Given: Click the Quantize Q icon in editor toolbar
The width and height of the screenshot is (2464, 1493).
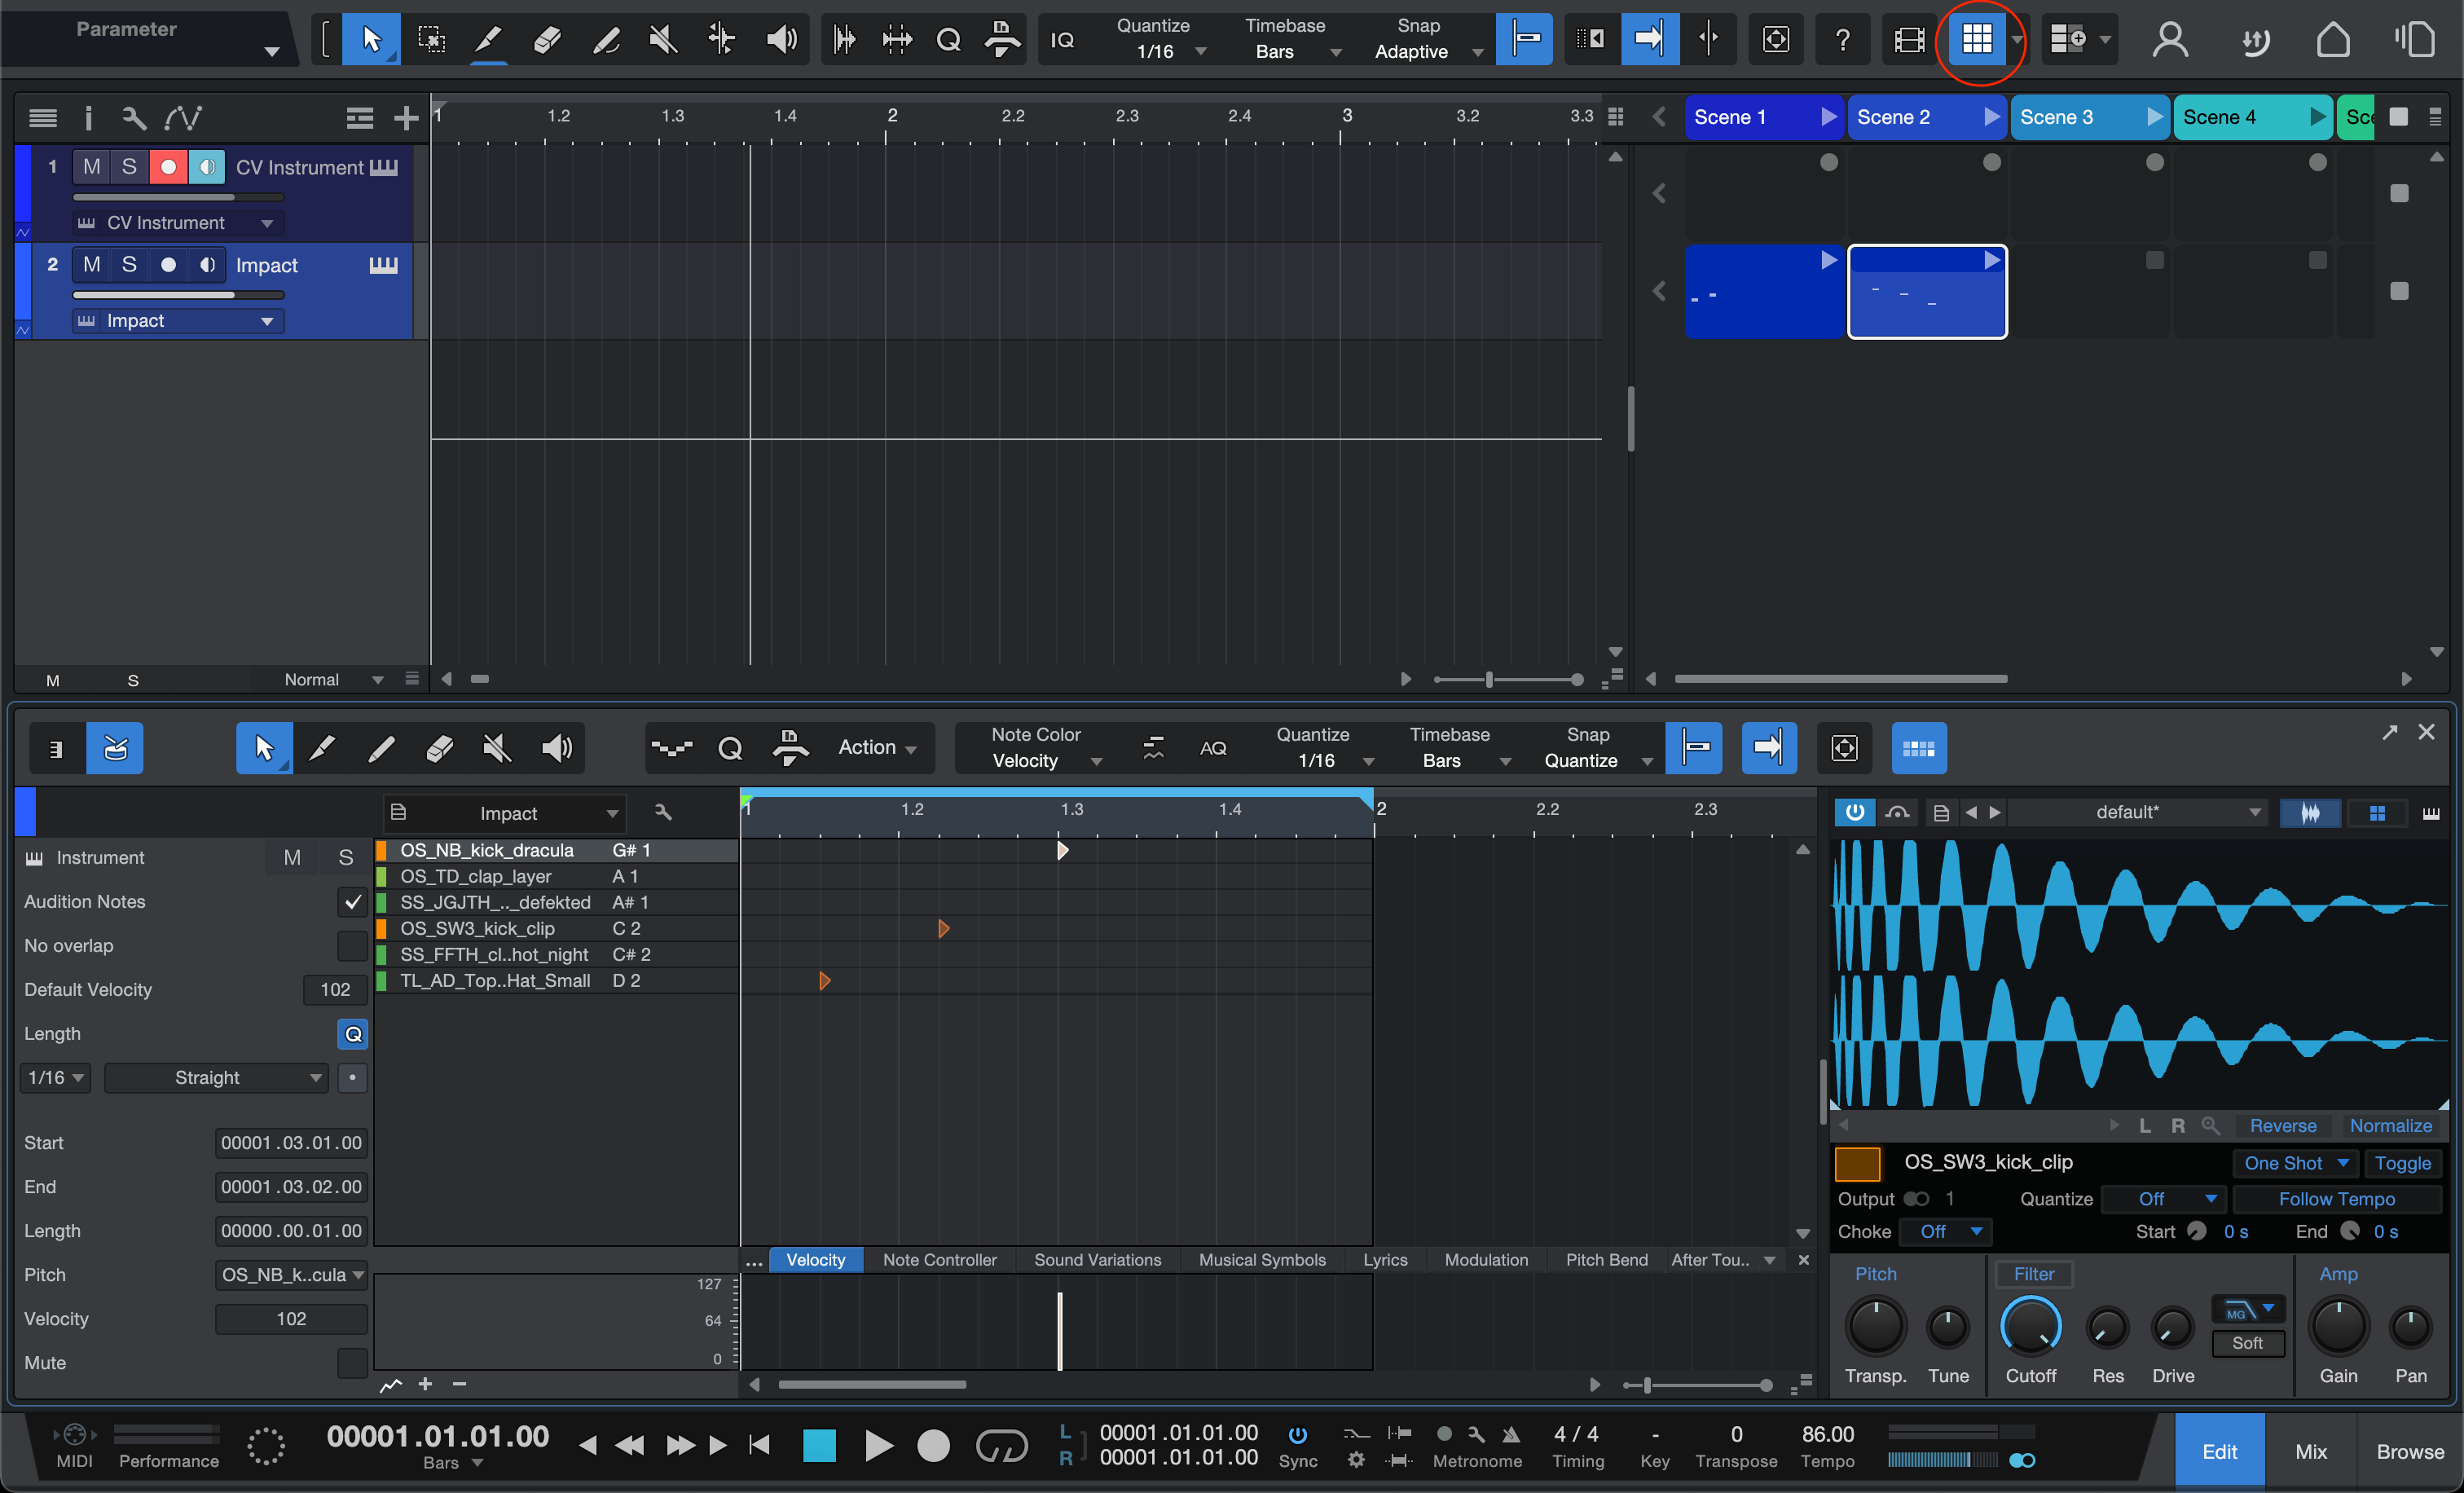Looking at the screenshot, I should tap(731, 748).
